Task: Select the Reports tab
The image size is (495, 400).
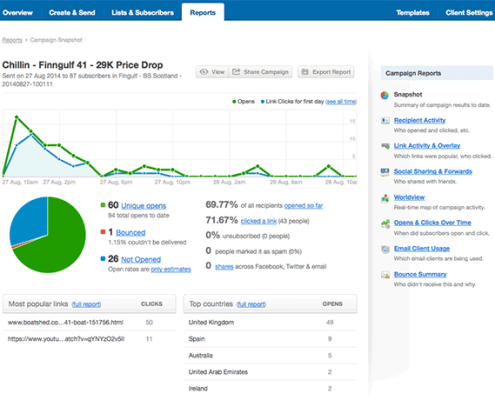Action: (x=203, y=13)
